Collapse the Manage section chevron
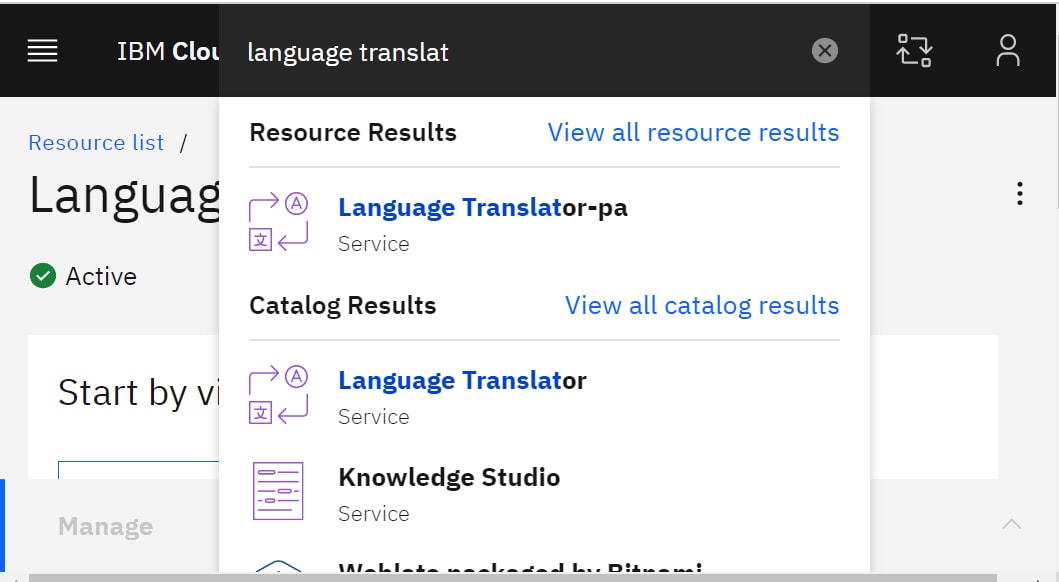 1012,525
